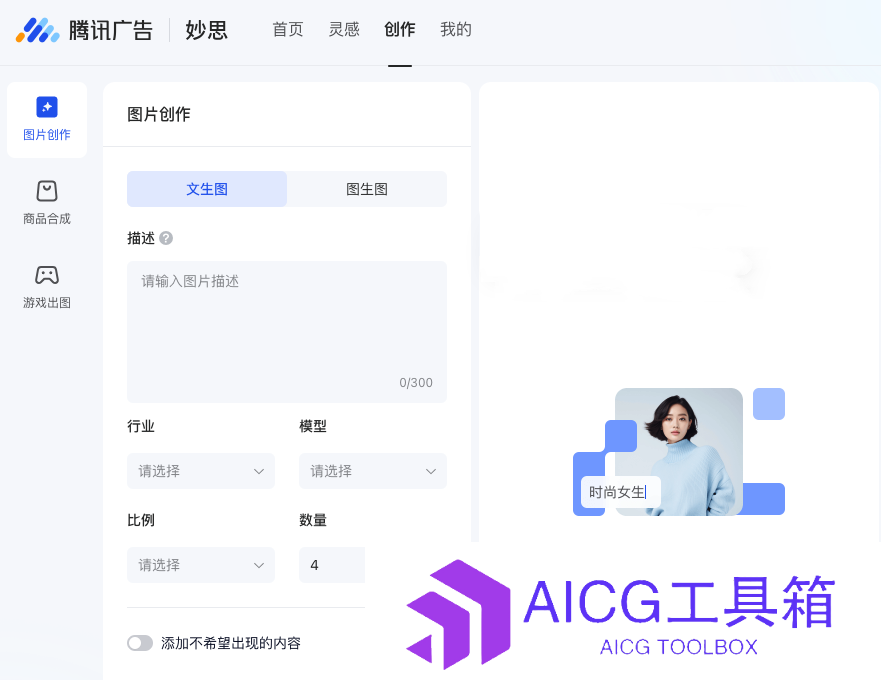Click the 腾讯广告 logo icon
881x680 pixels.
37,30
